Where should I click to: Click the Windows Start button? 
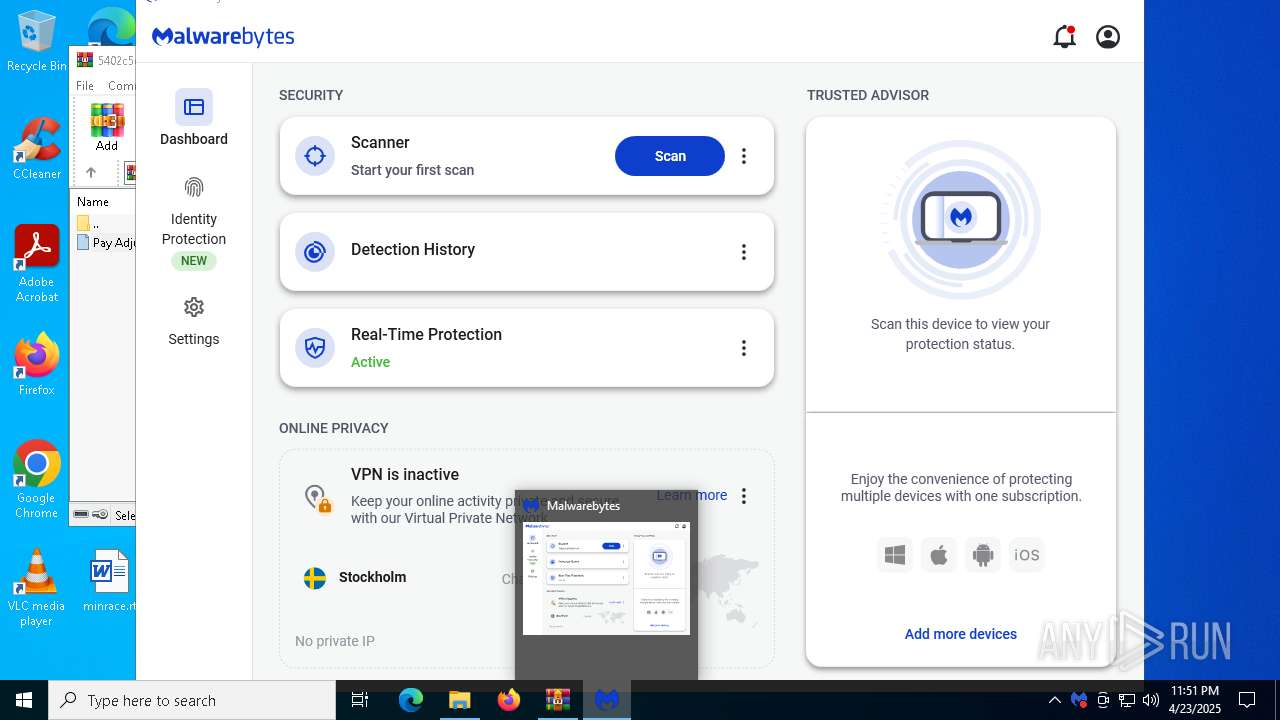pyautogui.click(x=24, y=700)
